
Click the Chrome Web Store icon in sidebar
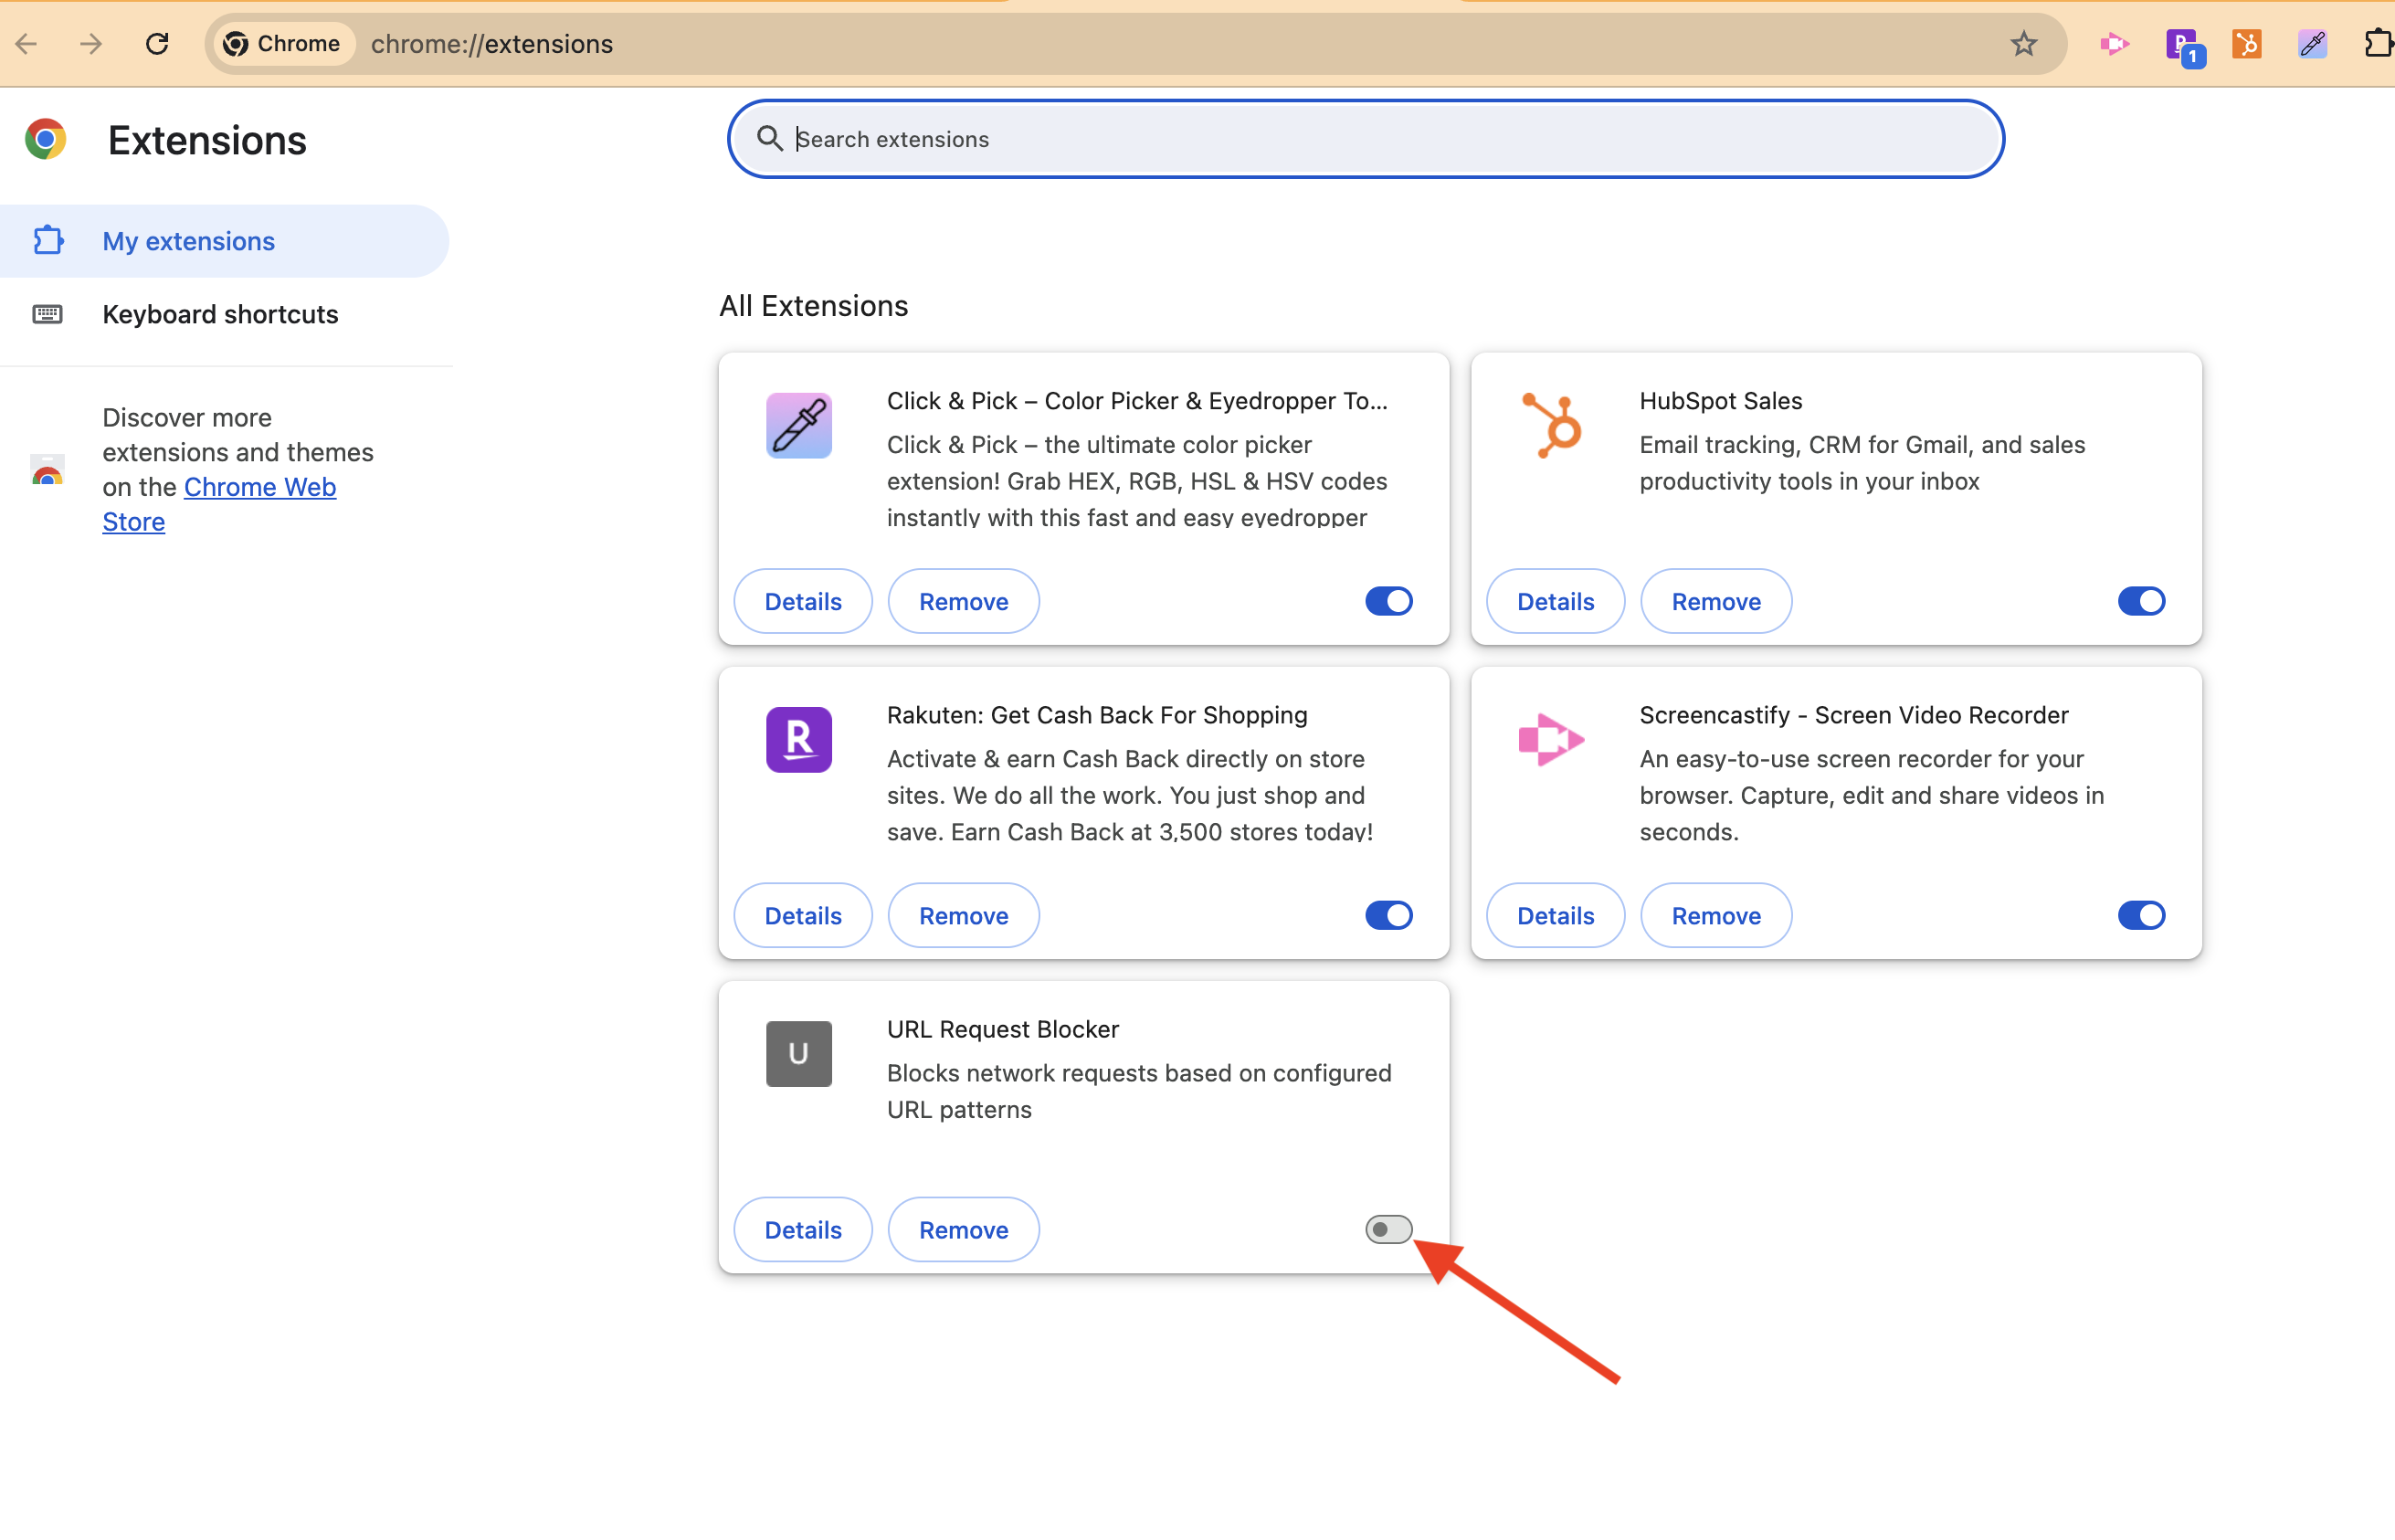coord(47,470)
